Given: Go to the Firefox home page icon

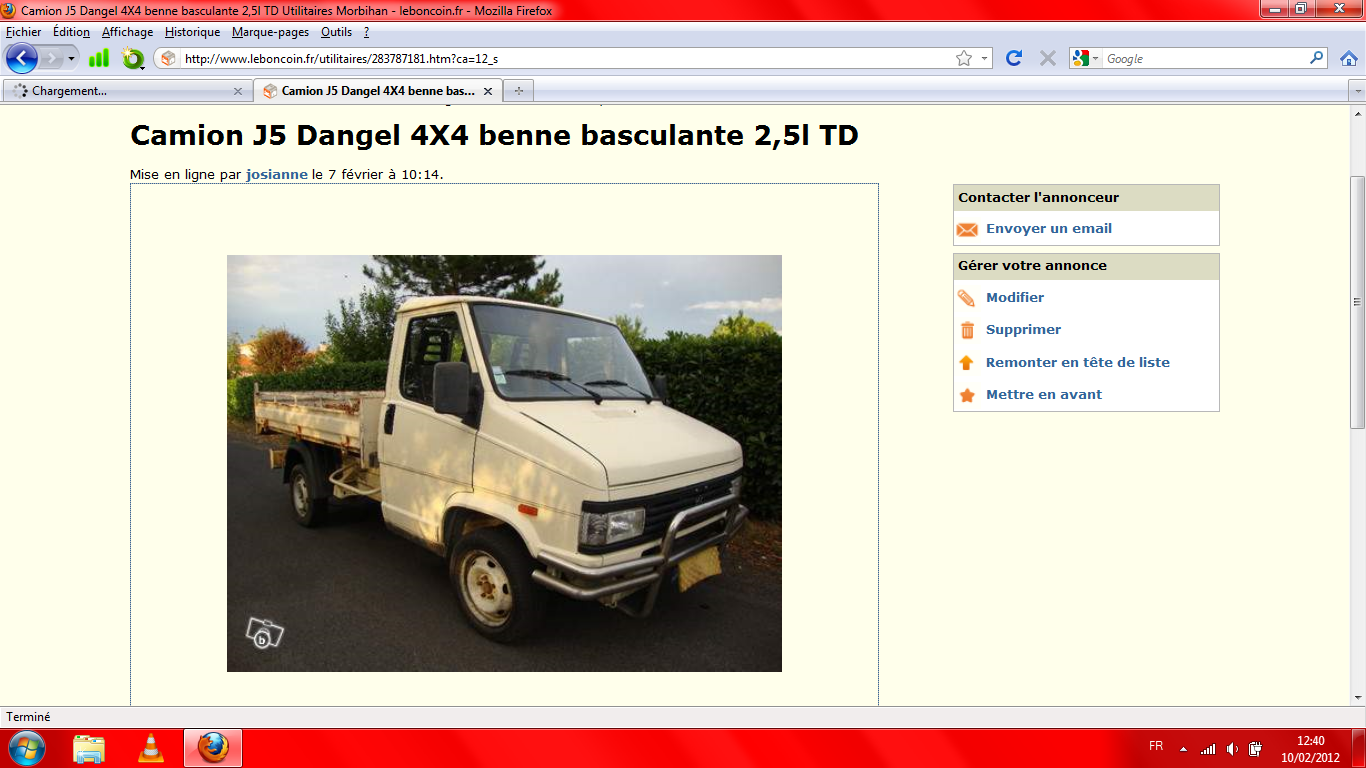Looking at the screenshot, I should tap(1348, 58).
